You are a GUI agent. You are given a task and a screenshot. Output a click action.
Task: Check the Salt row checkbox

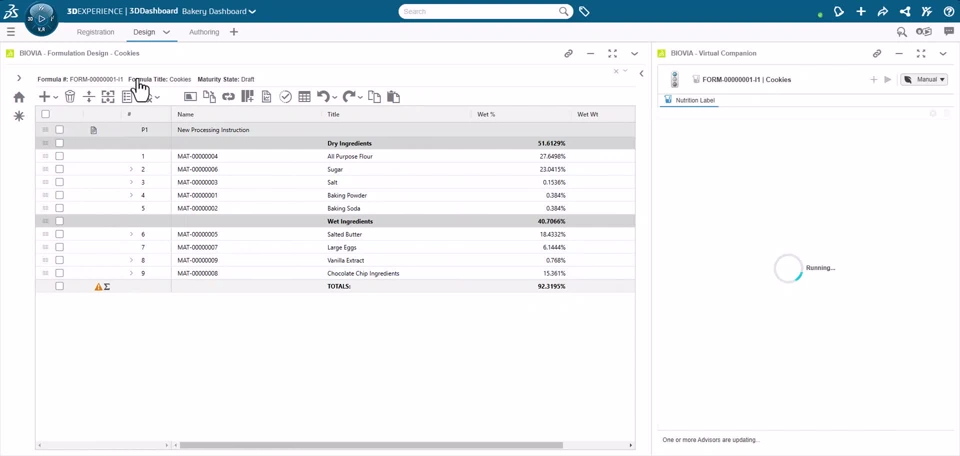(59, 182)
